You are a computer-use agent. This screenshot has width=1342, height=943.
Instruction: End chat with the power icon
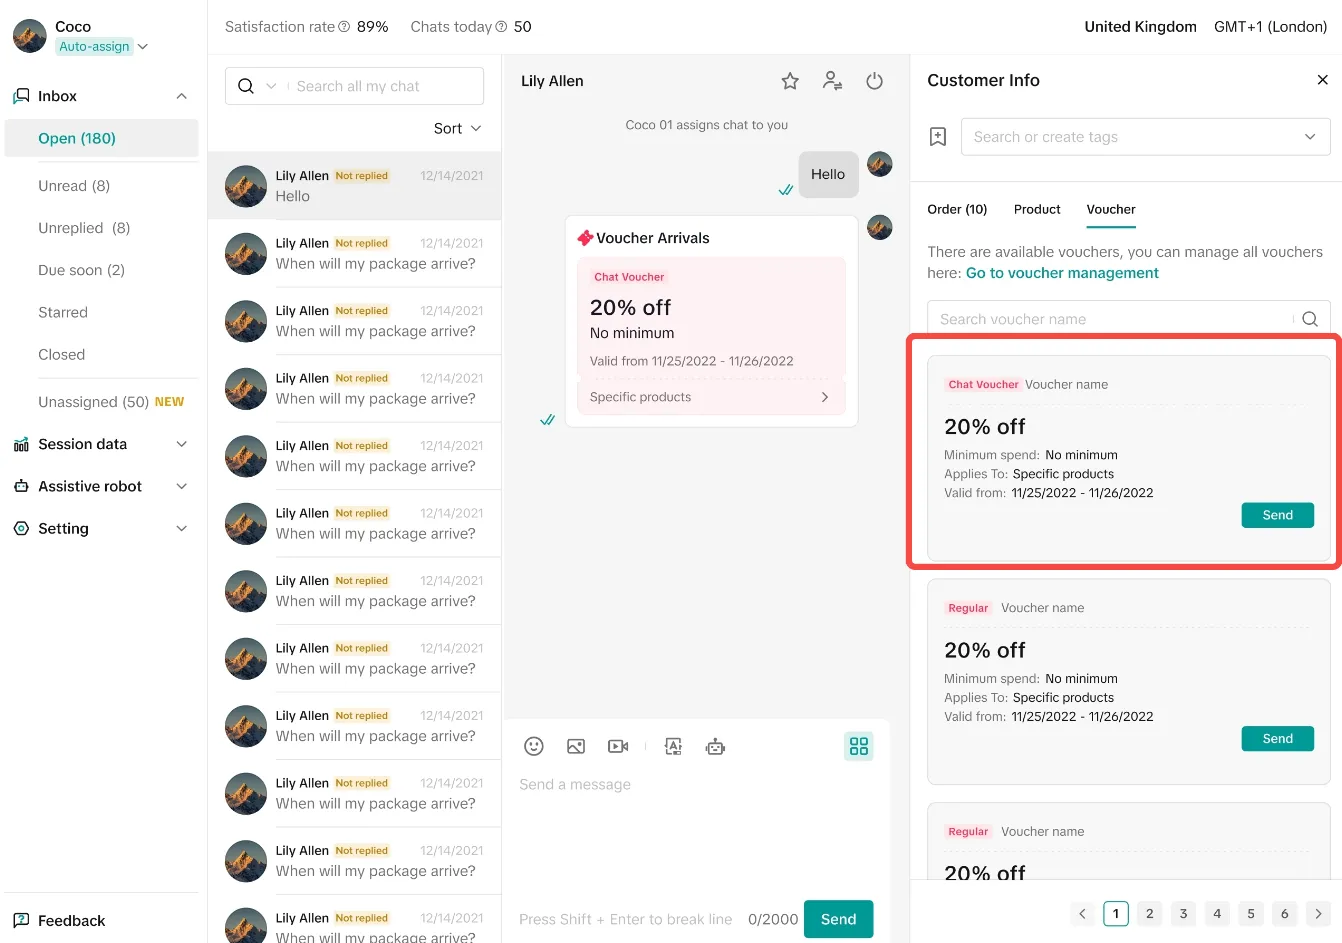click(874, 81)
